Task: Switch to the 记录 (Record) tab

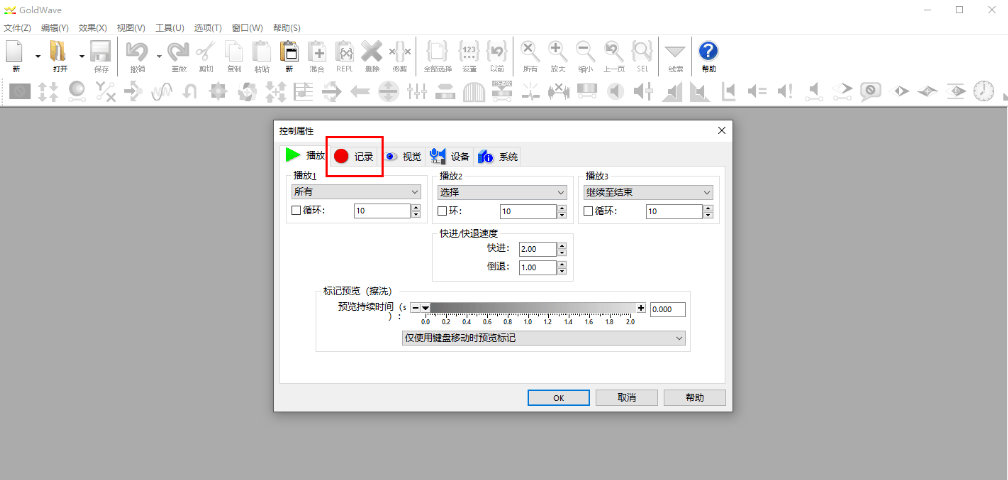Action: pos(354,156)
